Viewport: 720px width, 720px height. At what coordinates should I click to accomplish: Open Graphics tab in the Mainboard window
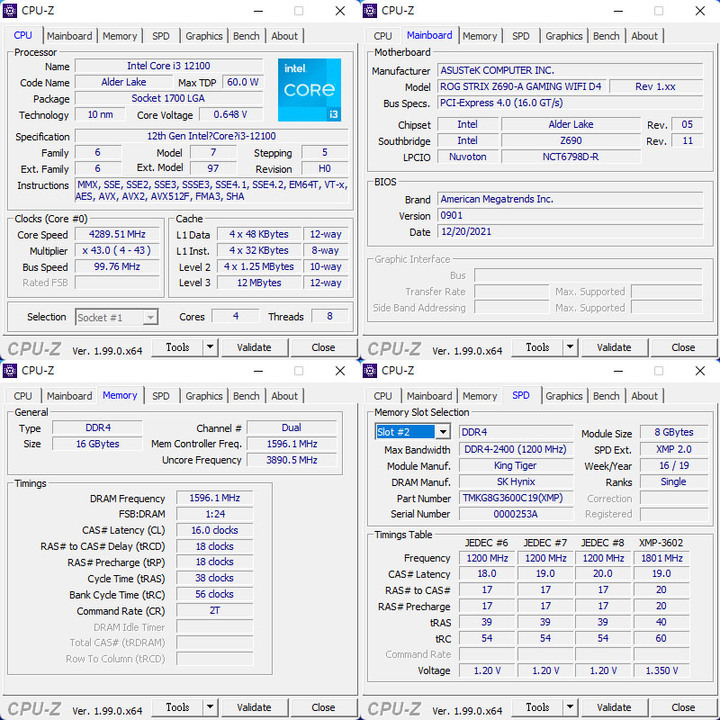tap(564, 36)
